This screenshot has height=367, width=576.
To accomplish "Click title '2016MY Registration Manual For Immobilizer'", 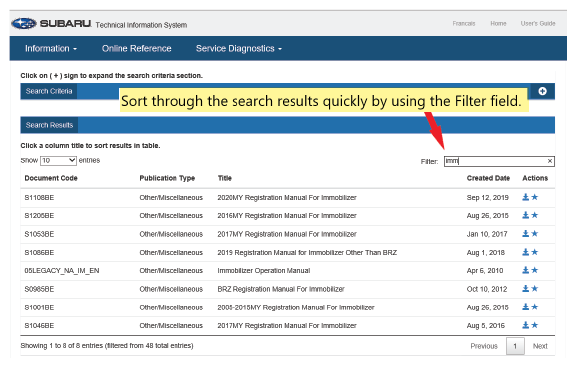I will pos(287,216).
